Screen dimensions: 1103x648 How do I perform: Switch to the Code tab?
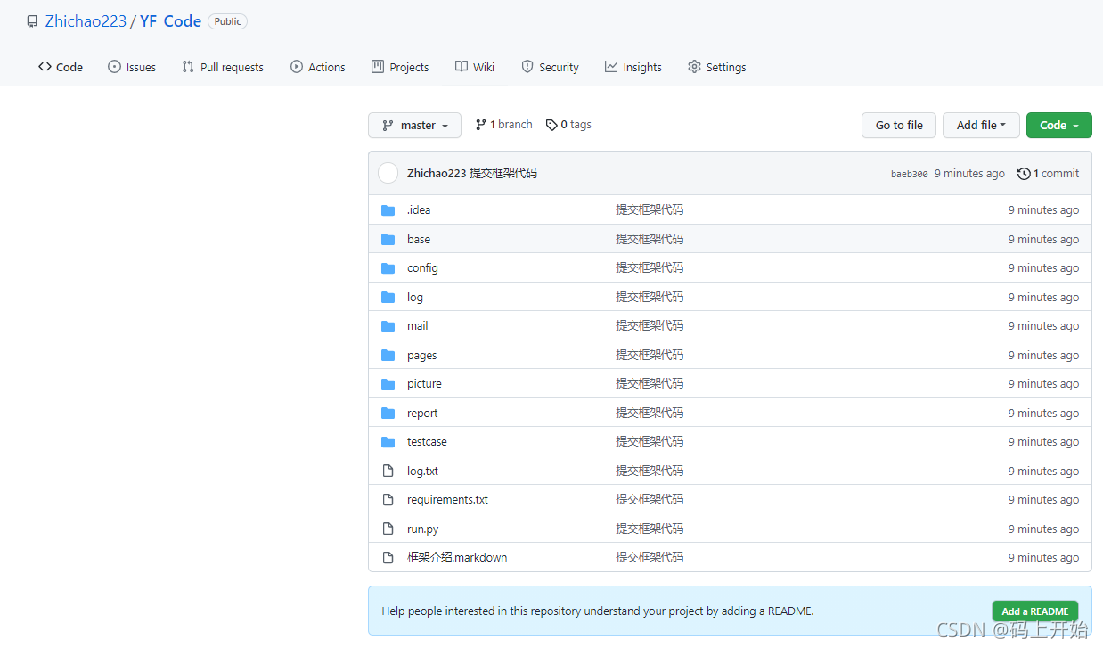(60, 67)
